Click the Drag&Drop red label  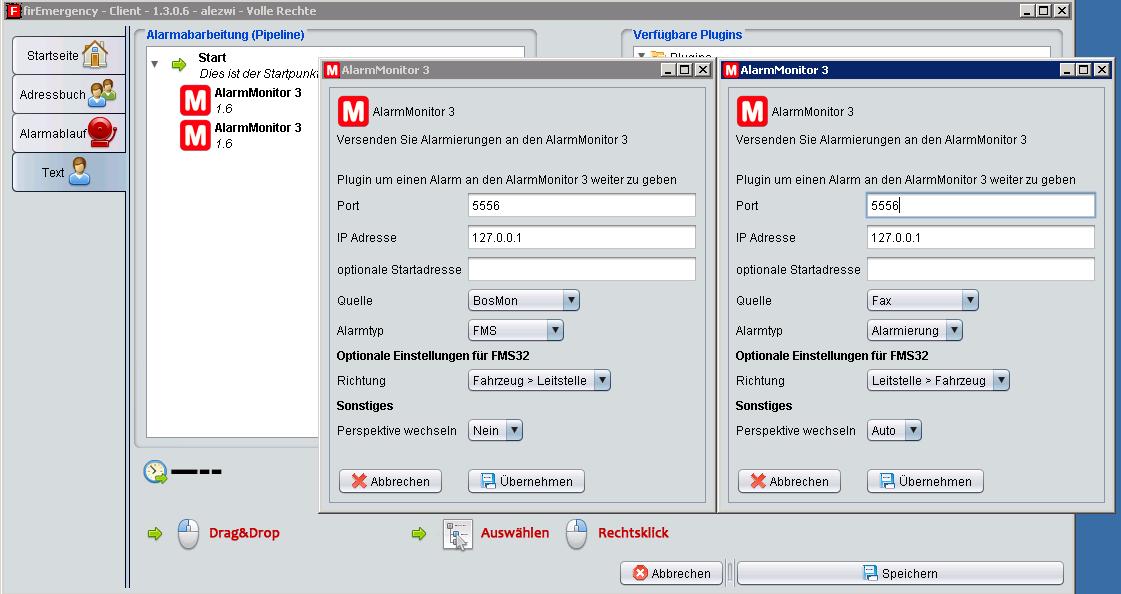(244, 533)
